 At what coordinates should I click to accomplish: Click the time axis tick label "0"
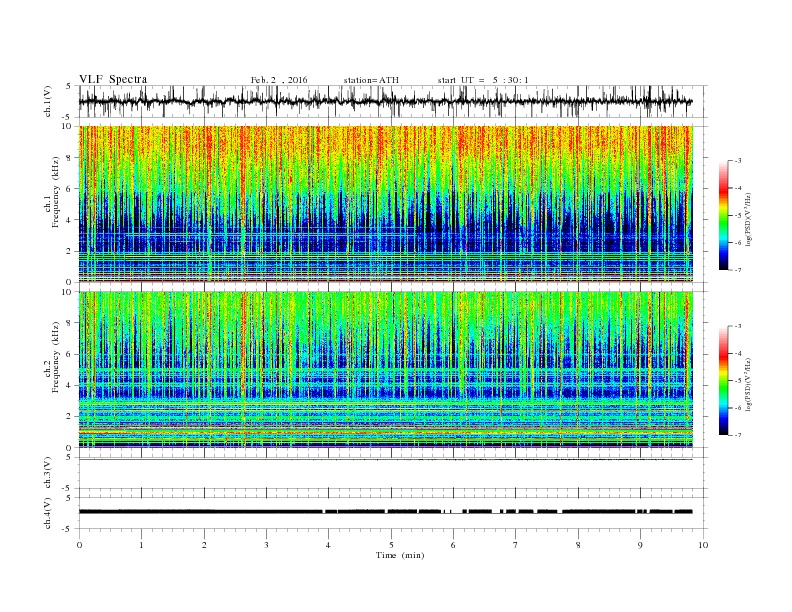click(x=79, y=545)
